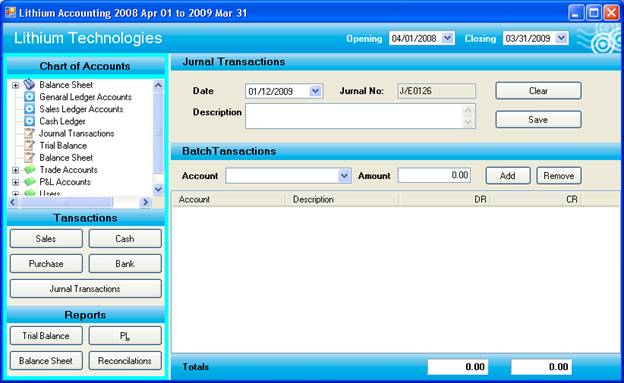
Task: Select Journal Transactions in tree
Action: coord(76,133)
